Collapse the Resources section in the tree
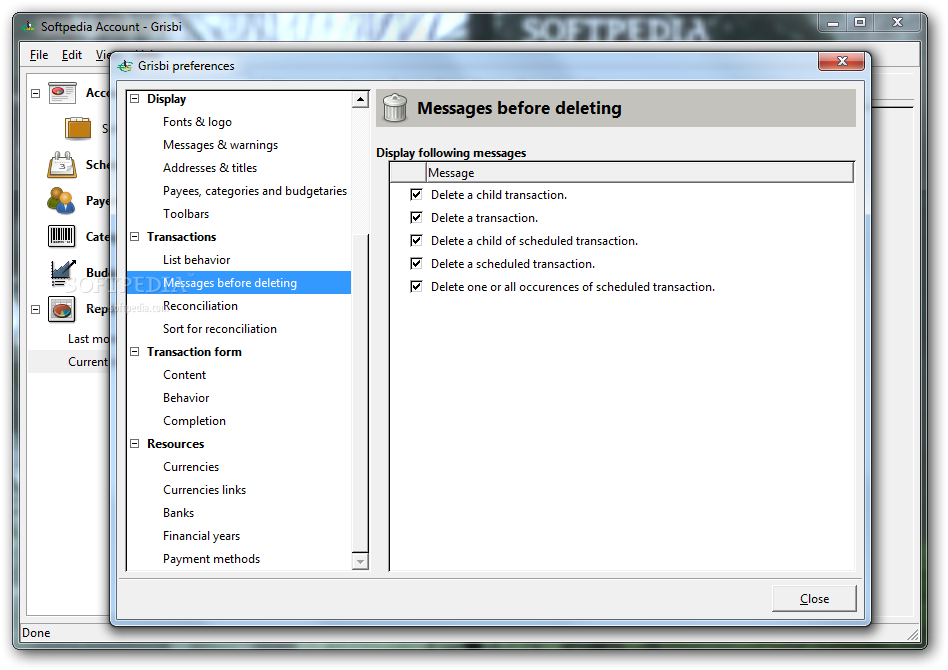This screenshot has height=670, width=948. click(x=135, y=443)
